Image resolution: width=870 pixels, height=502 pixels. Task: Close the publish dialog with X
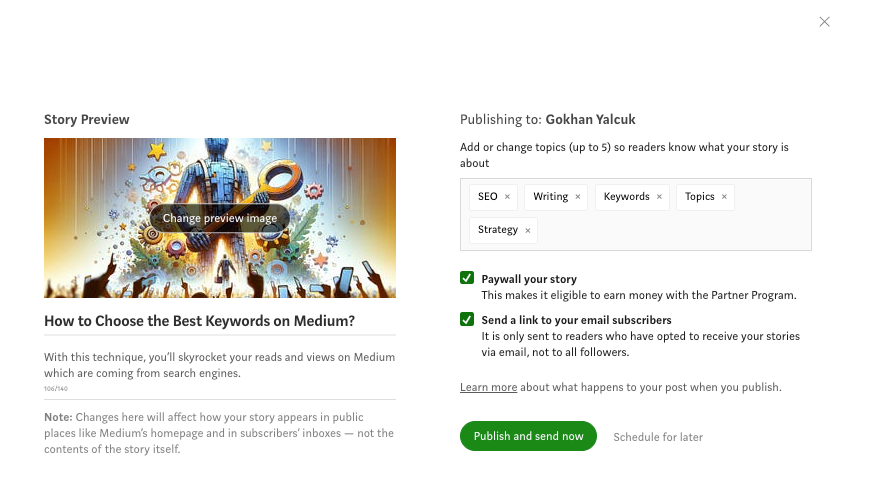pyautogui.click(x=825, y=22)
